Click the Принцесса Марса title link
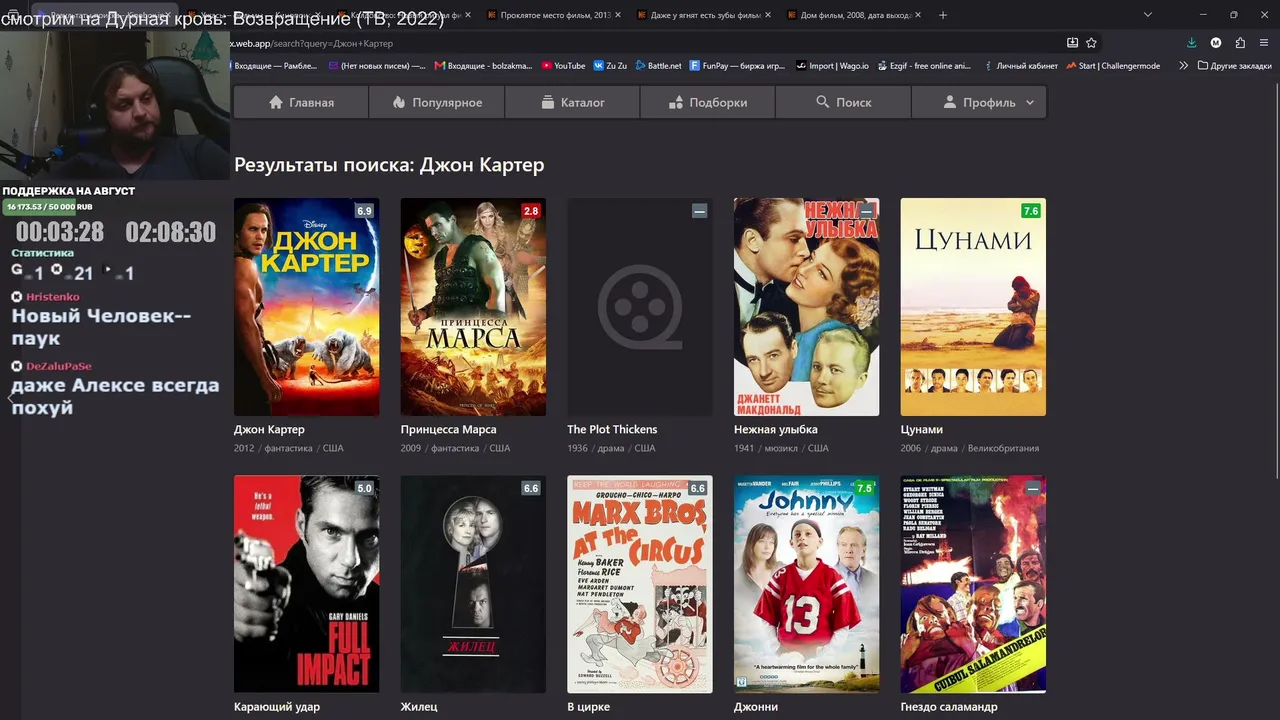The width and height of the screenshot is (1280, 720). [448, 429]
